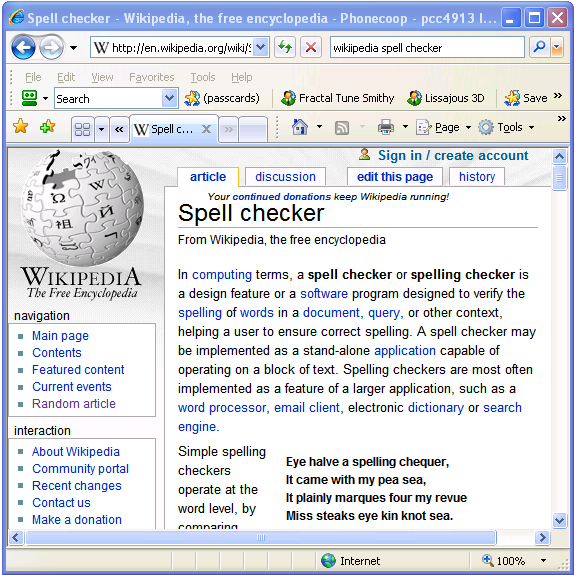This screenshot has width=576, height=575.
Task: Click the Quick Tabs grid icon
Action: click(82, 129)
